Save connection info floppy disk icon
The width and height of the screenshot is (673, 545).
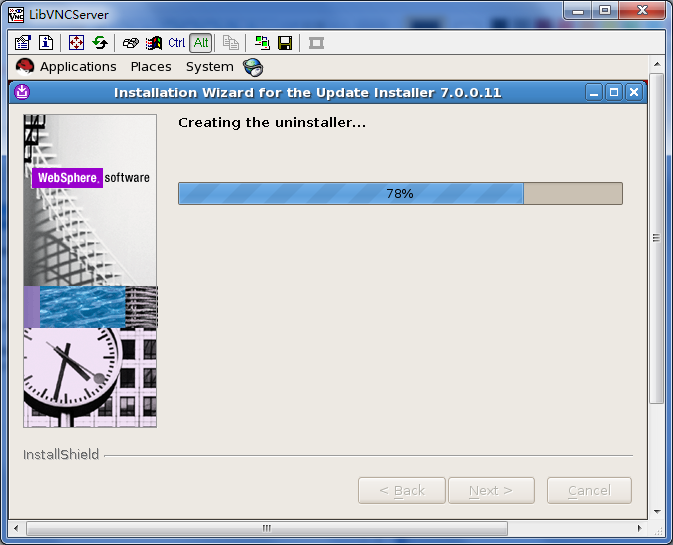[x=285, y=43]
